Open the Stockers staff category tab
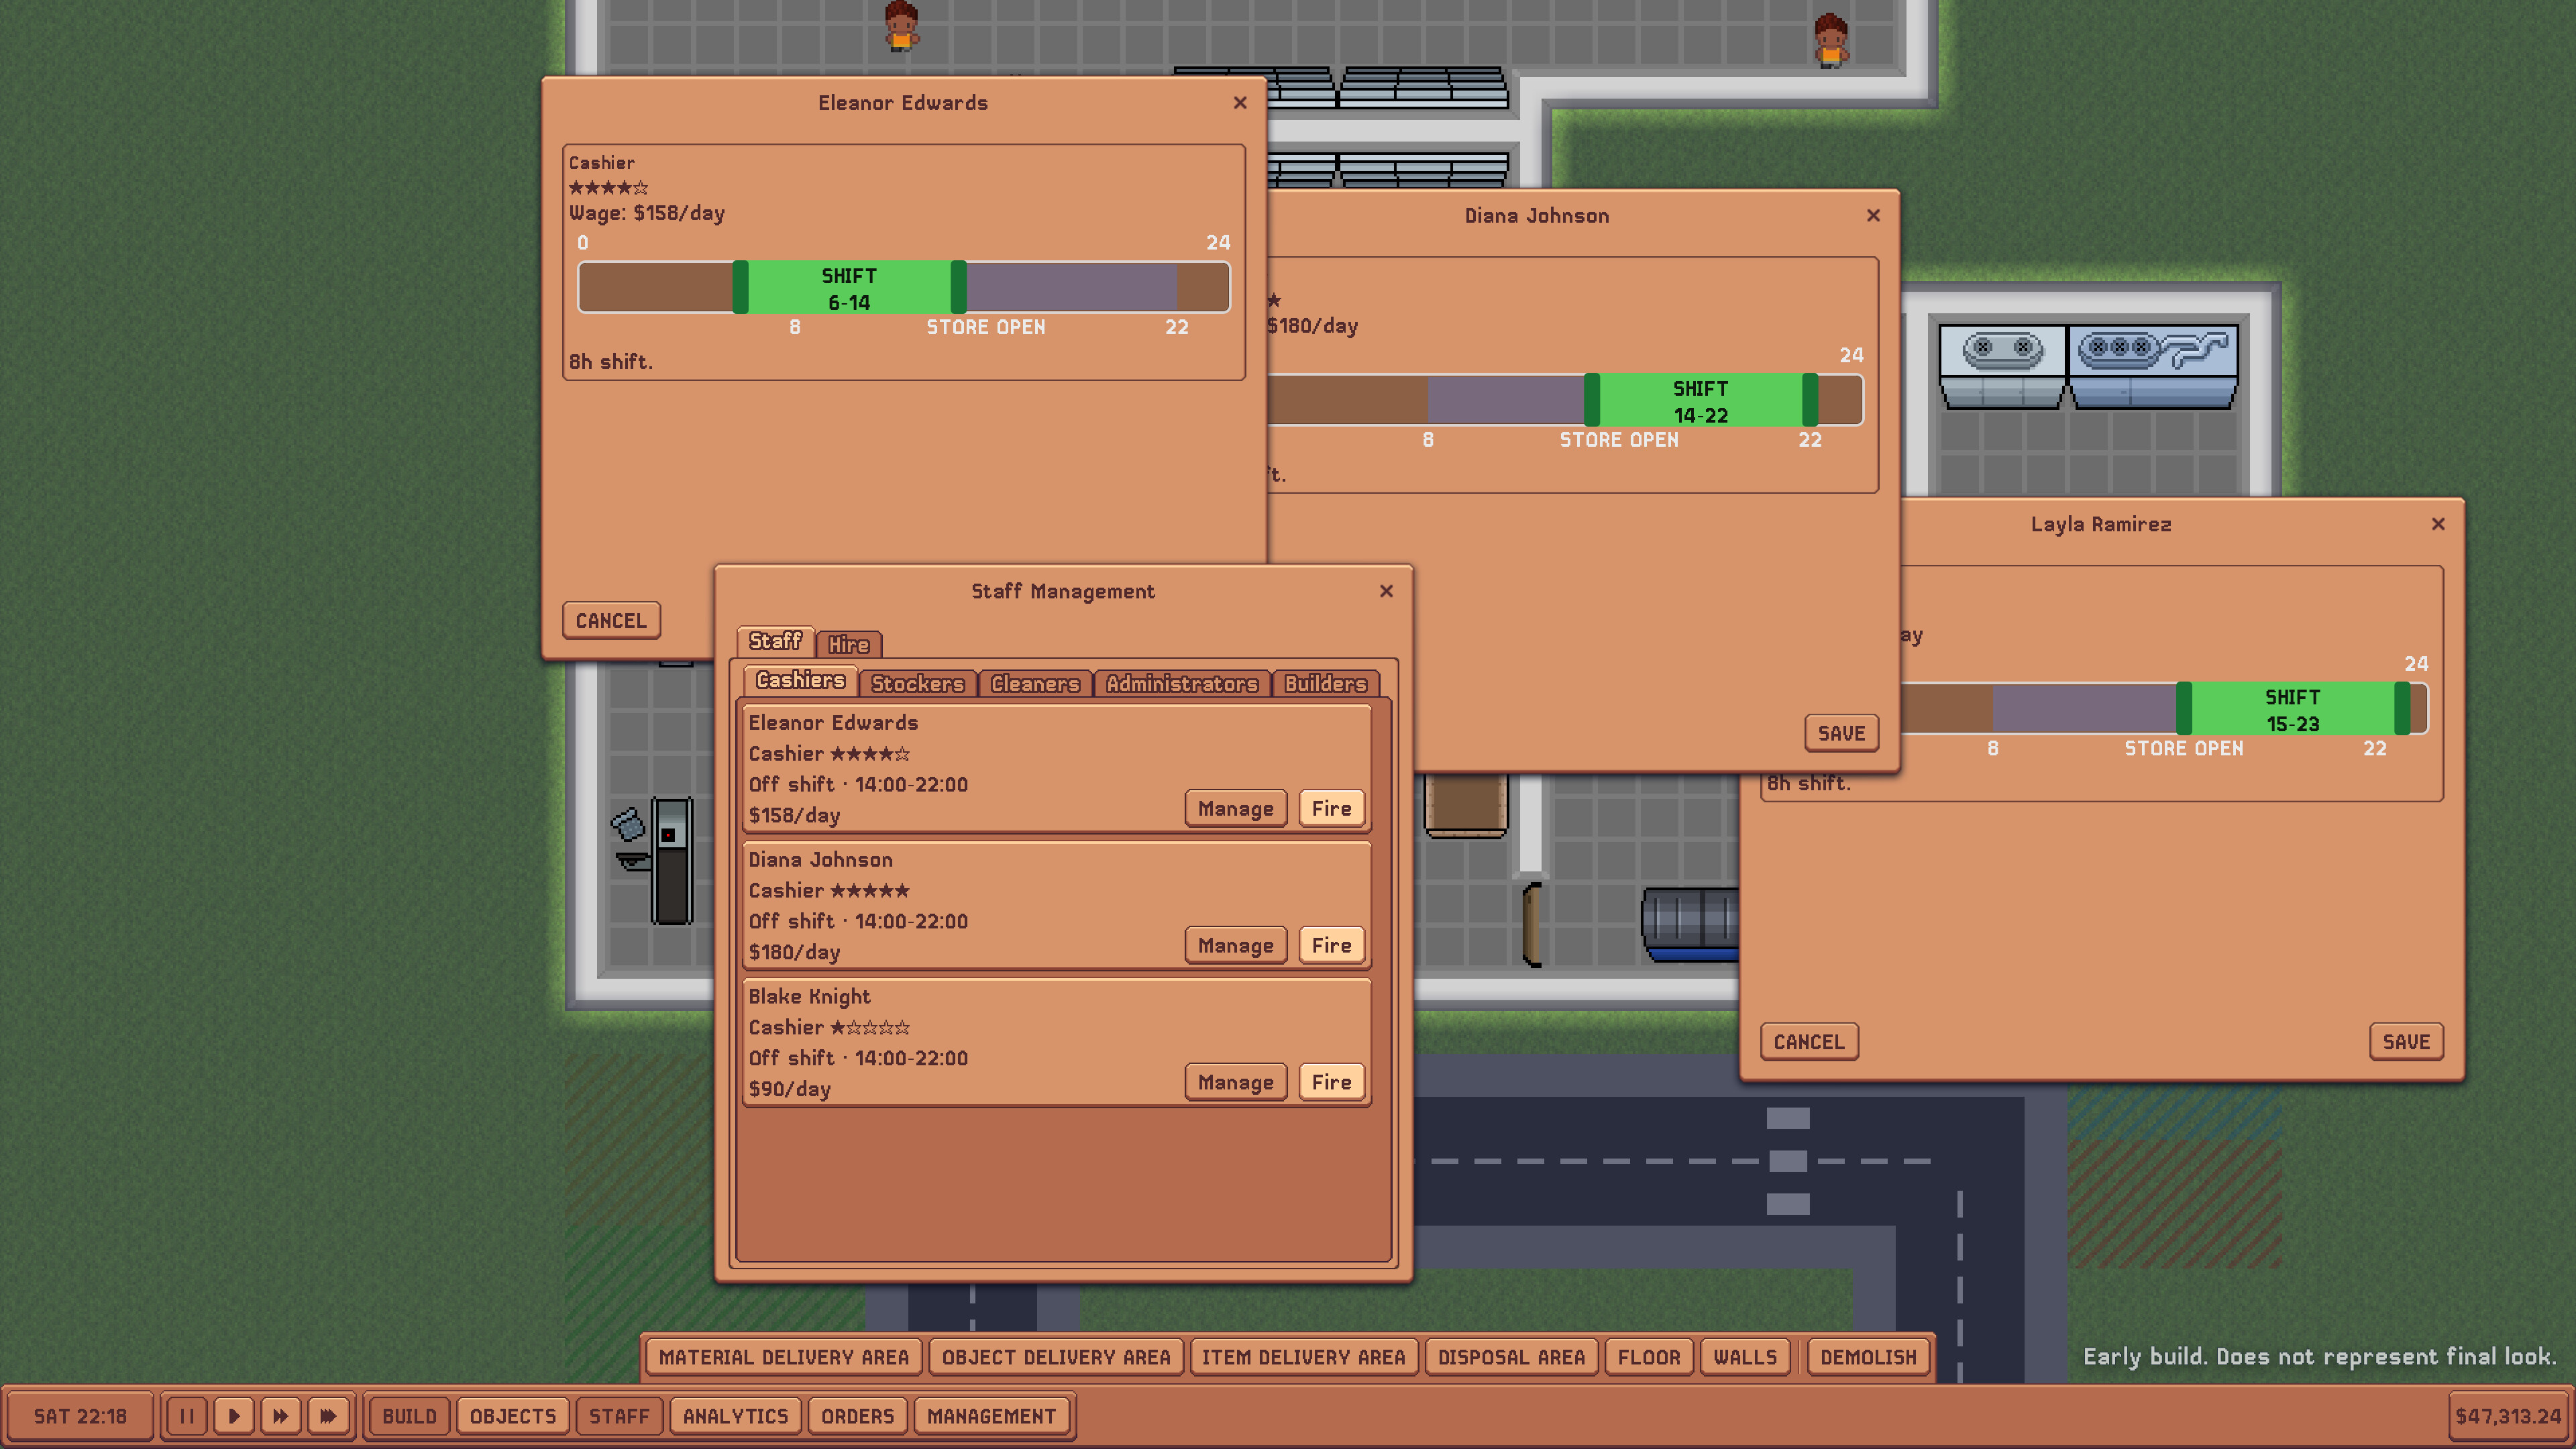Image resolution: width=2576 pixels, height=1449 pixels. pyautogui.click(x=917, y=683)
